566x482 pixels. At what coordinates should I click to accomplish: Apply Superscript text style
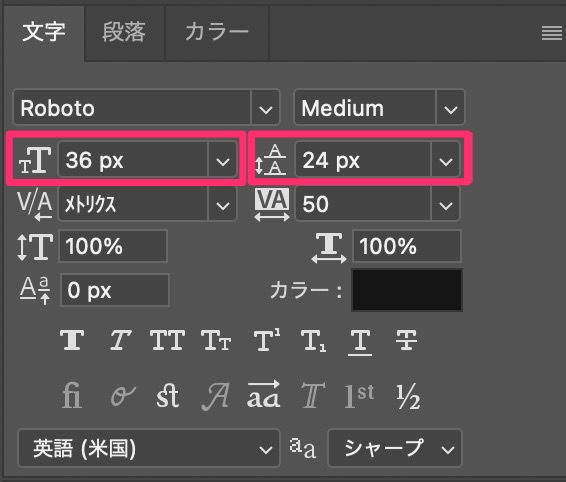[x=266, y=340]
